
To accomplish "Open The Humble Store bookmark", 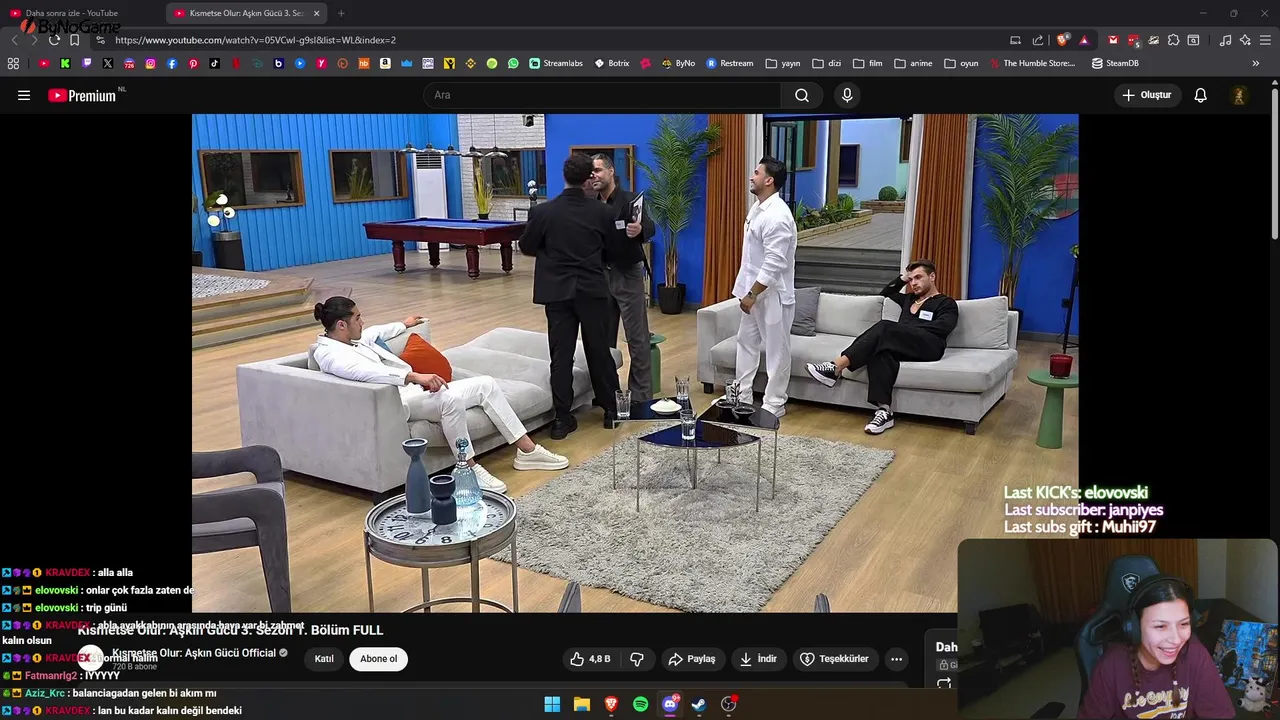I will [1032, 63].
